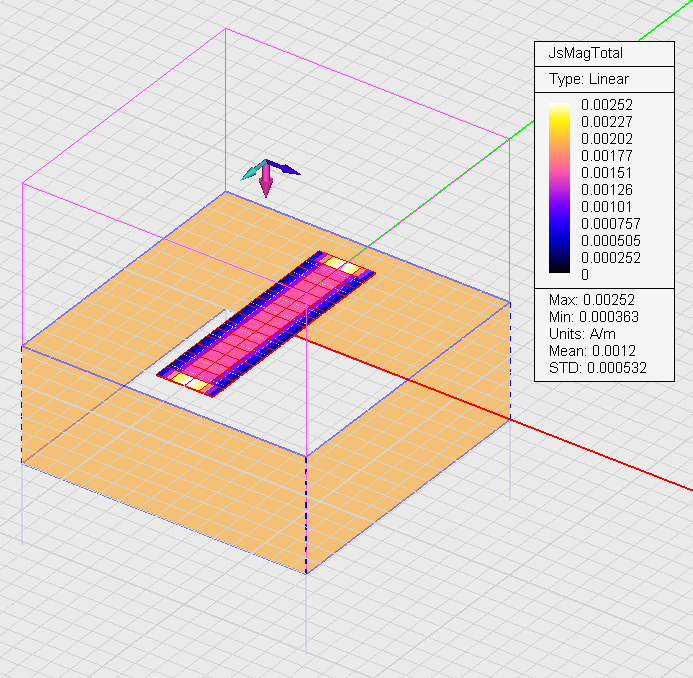
Task: Click the Max: 0.00252 statistic
Action: coord(592,300)
